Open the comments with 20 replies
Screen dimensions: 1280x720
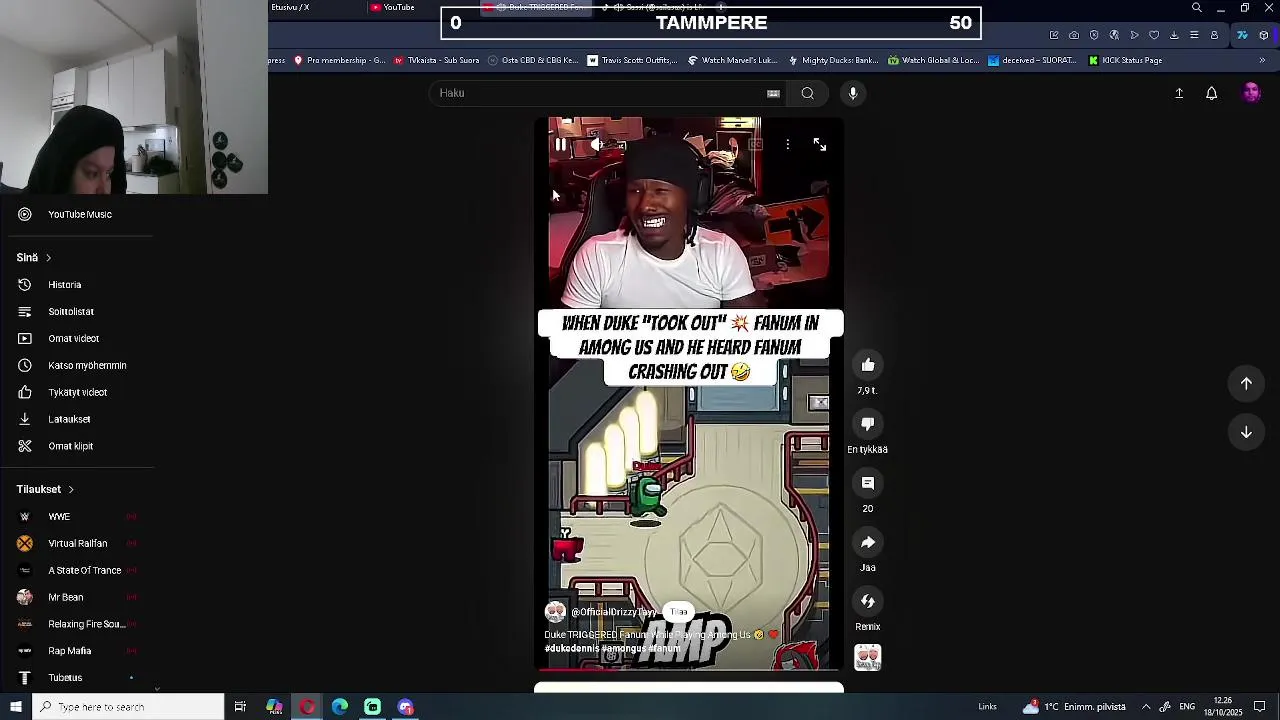tap(868, 483)
